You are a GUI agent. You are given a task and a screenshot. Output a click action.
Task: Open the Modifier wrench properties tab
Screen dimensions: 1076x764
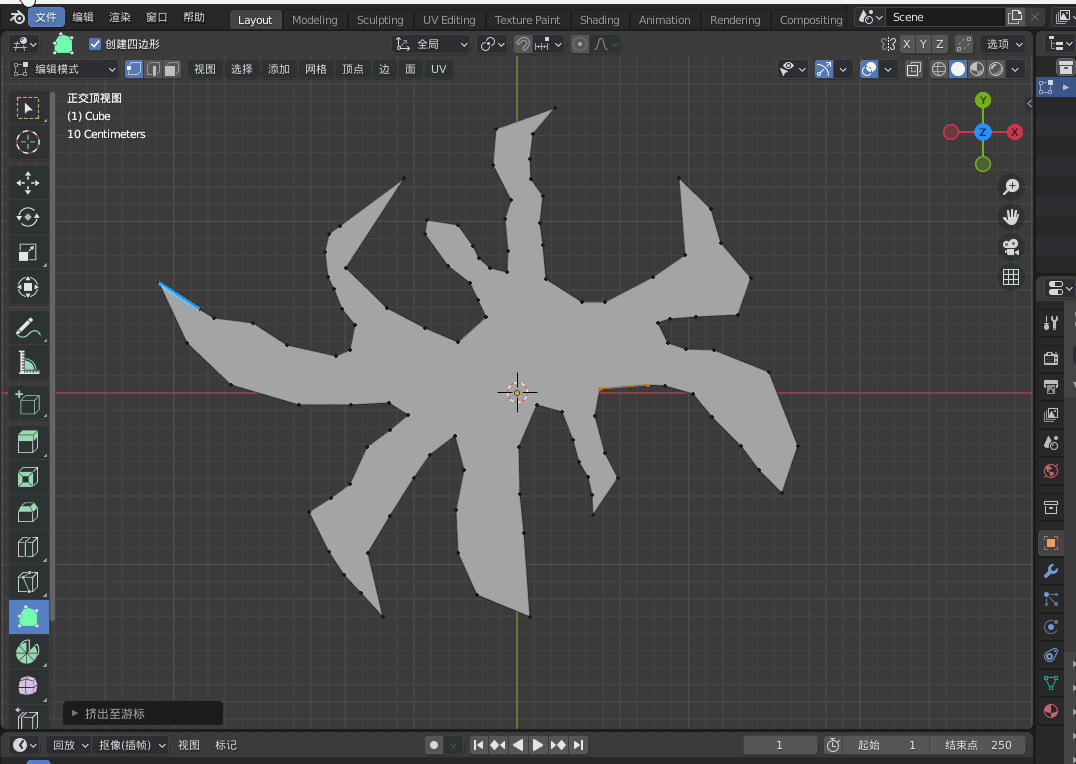click(1051, 571)
